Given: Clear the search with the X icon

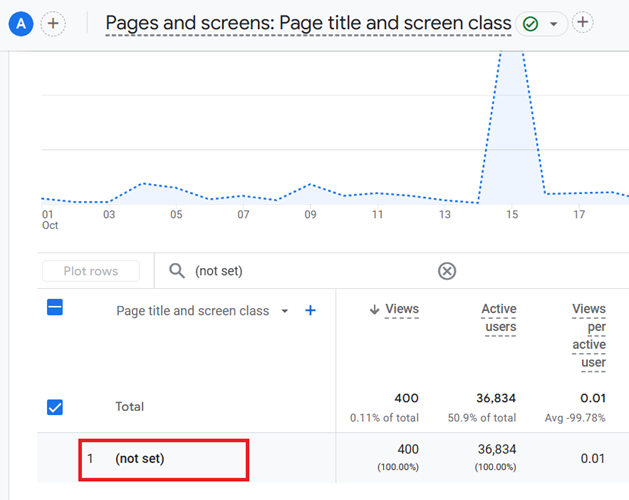Looking at the screenshot, I should 447,271.
